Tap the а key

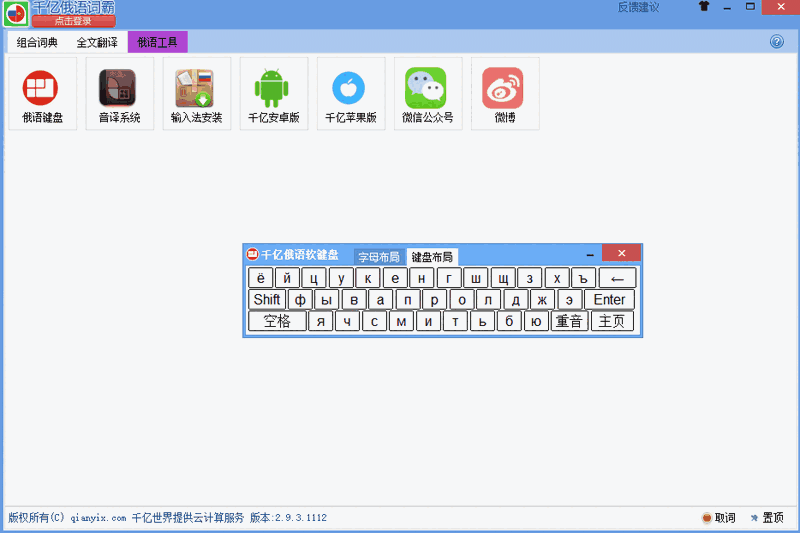381,299
